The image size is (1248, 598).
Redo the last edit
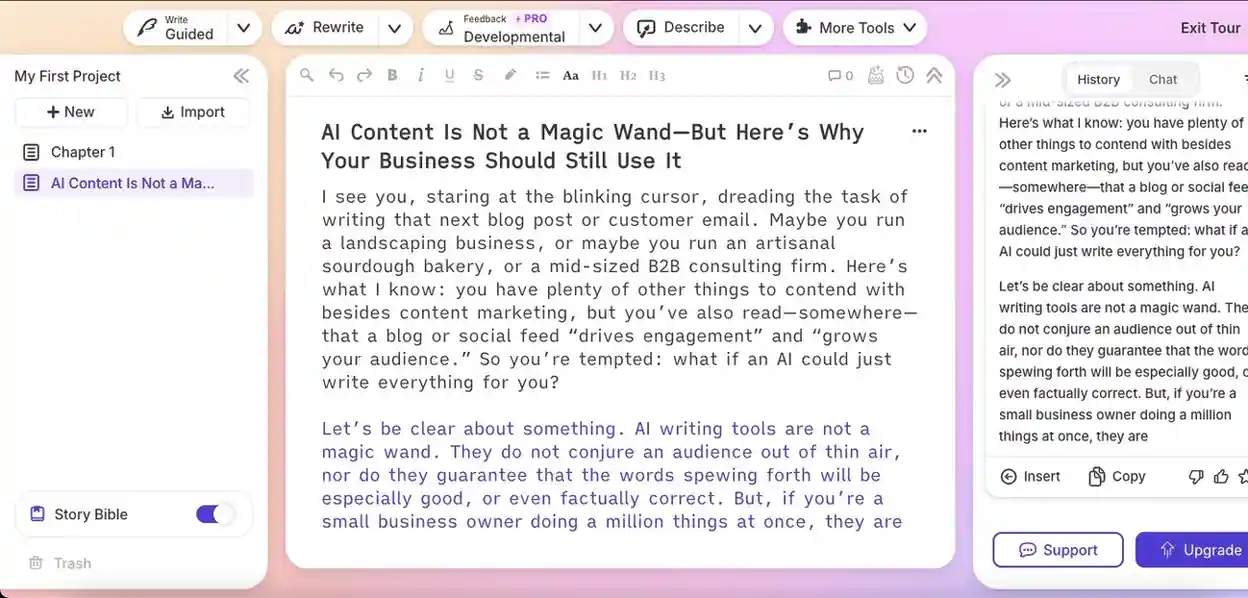(364, 75)
